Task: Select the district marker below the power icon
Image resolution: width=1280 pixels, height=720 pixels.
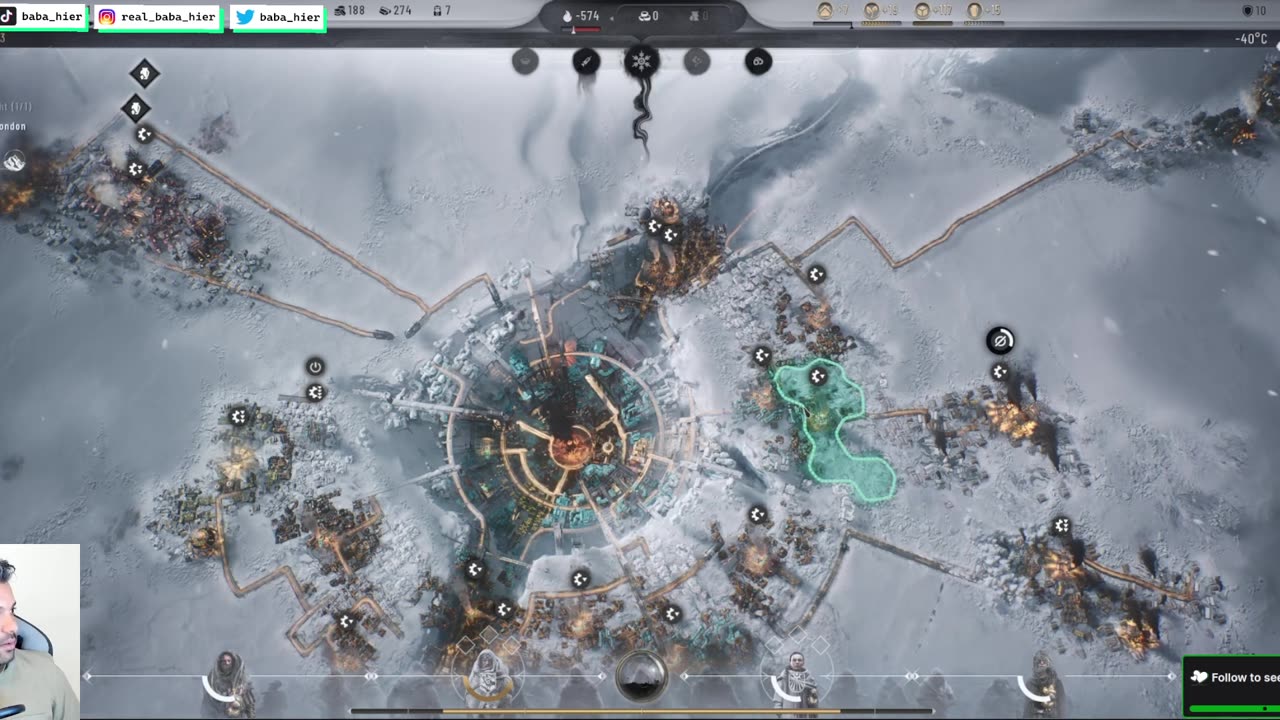Action: tap(315, 392)
